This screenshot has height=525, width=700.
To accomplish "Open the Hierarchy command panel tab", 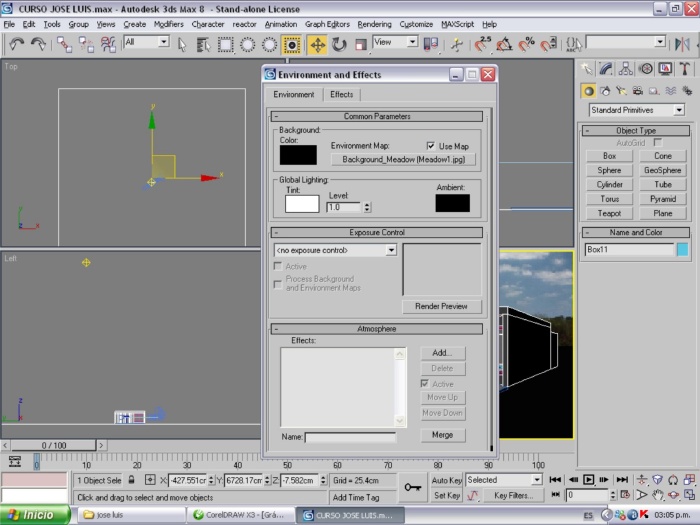I will pyautogui.click(x=625, y=68).
